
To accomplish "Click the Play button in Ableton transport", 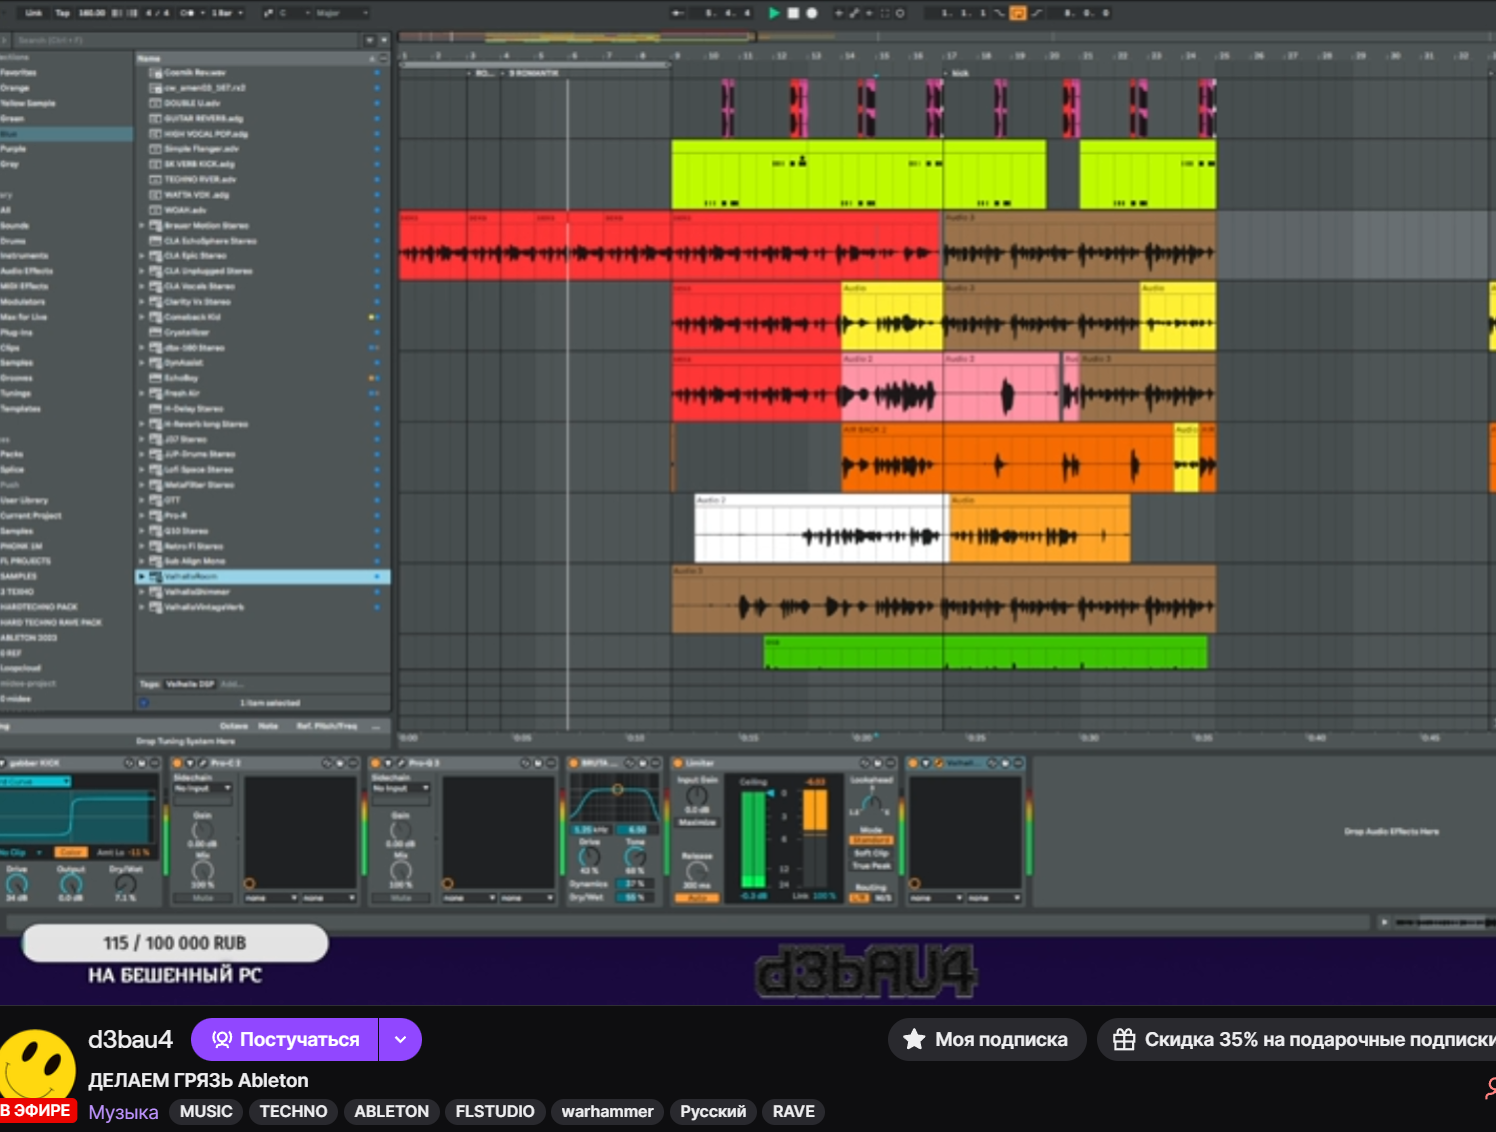I will pos(773,13).
